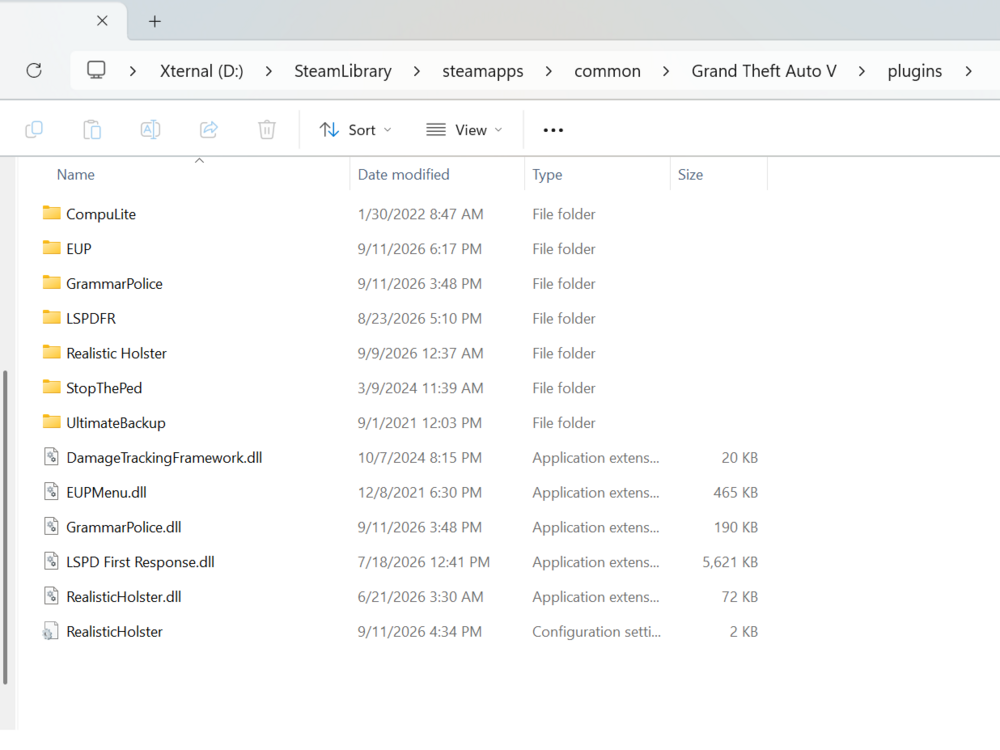The image size is (1000, 750).
Task: Click the EUP folder icon
Action: point(52,247)
